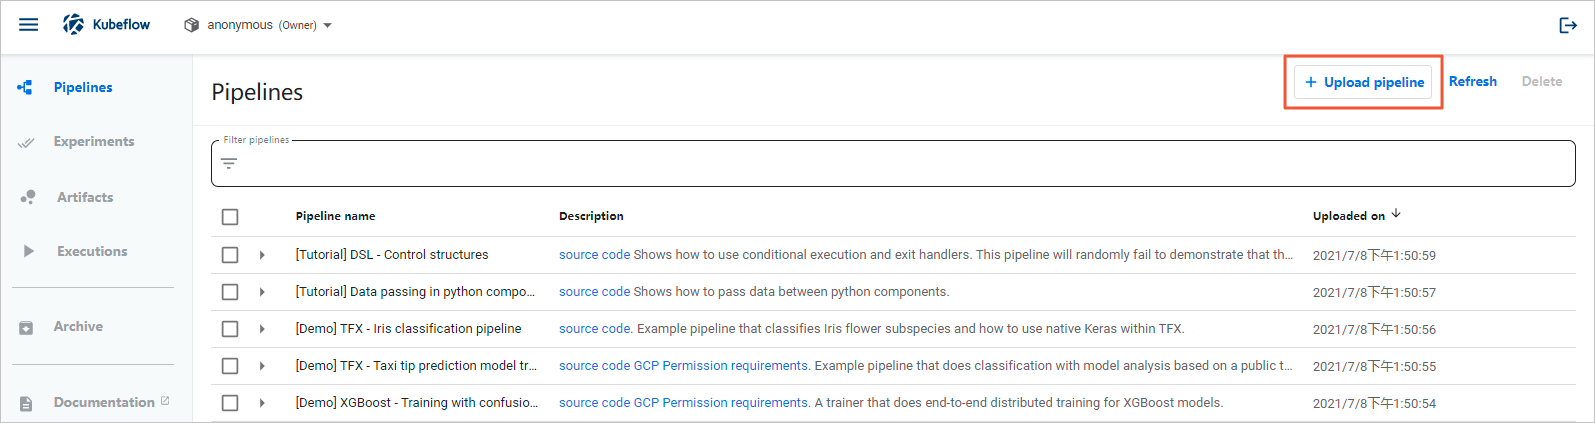Open the hamburger navigation menu
Viewport: 1595px width, 423px height.
pos(28,25)
